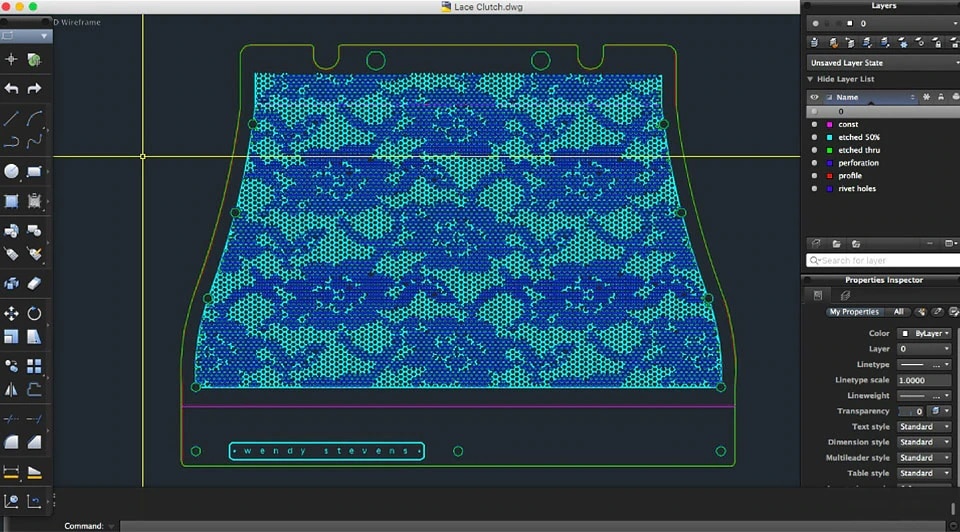Image resolution: width=960 pixels, height=532 pixels.
Task: Click the Linetype scale 1.0000 field
Action: pyautogui.click(x=924, y=380)
